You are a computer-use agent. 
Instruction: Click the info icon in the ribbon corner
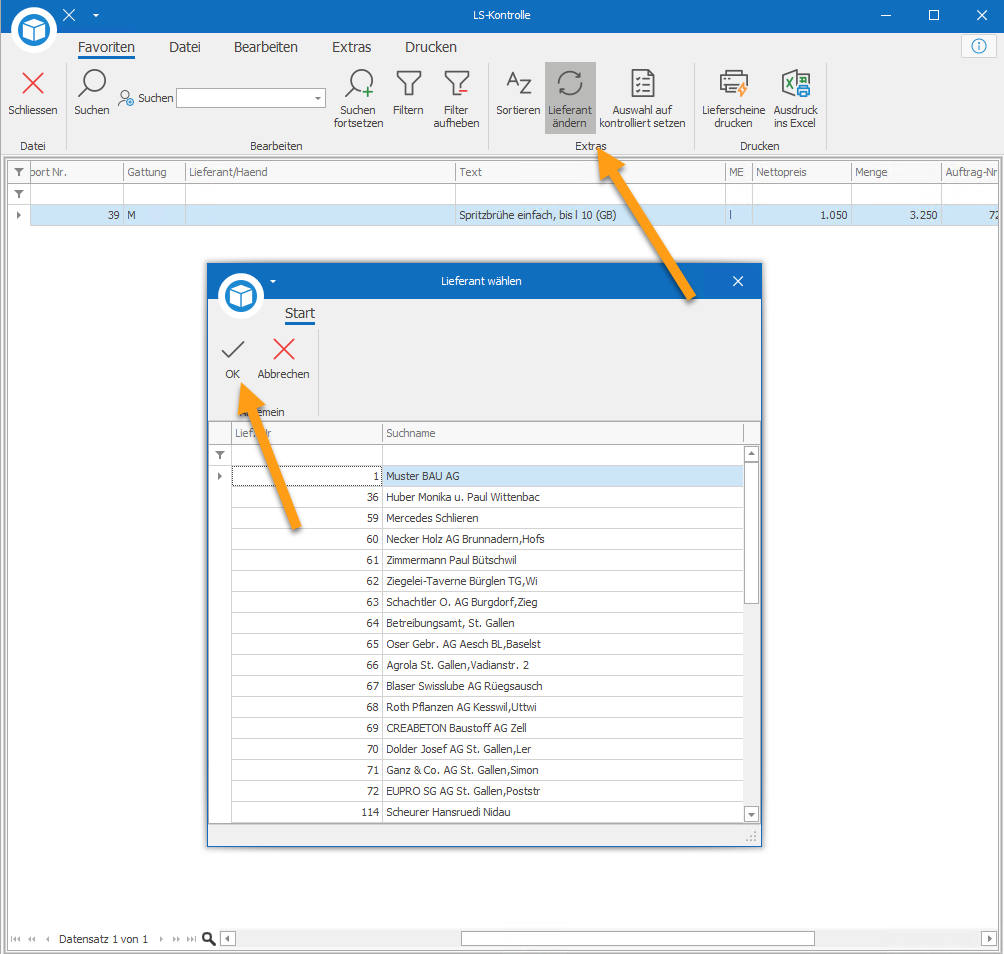point(978,46)
